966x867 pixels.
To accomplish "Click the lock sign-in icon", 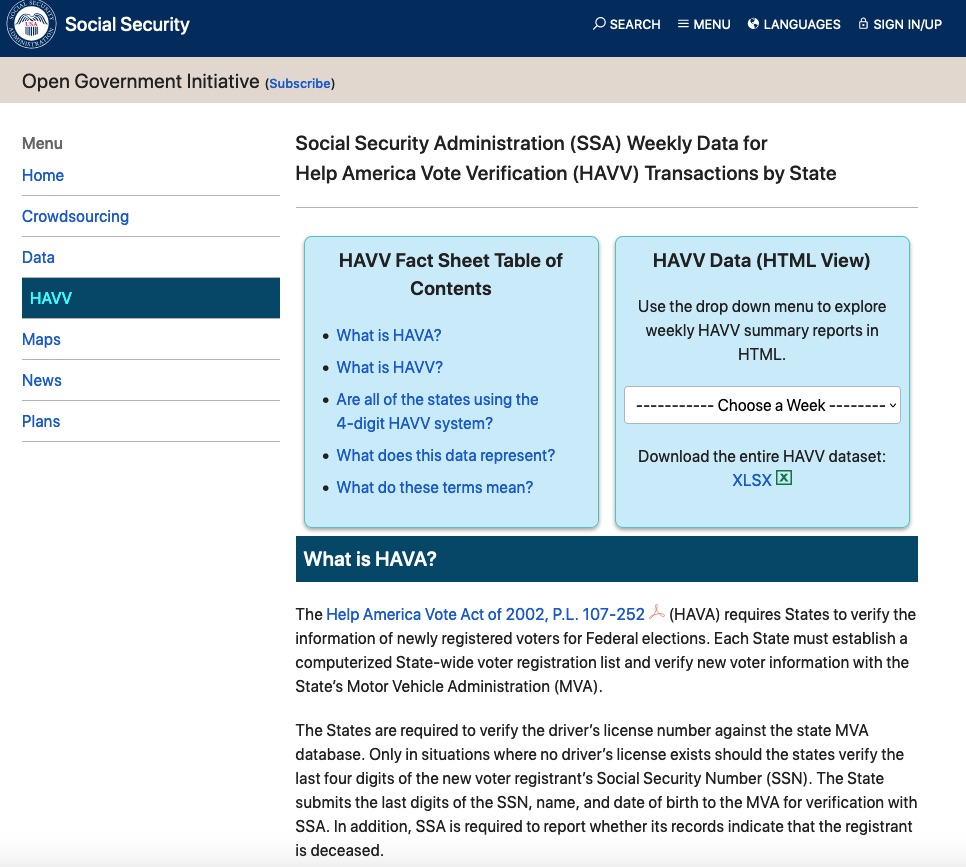I will pos(863,23).
